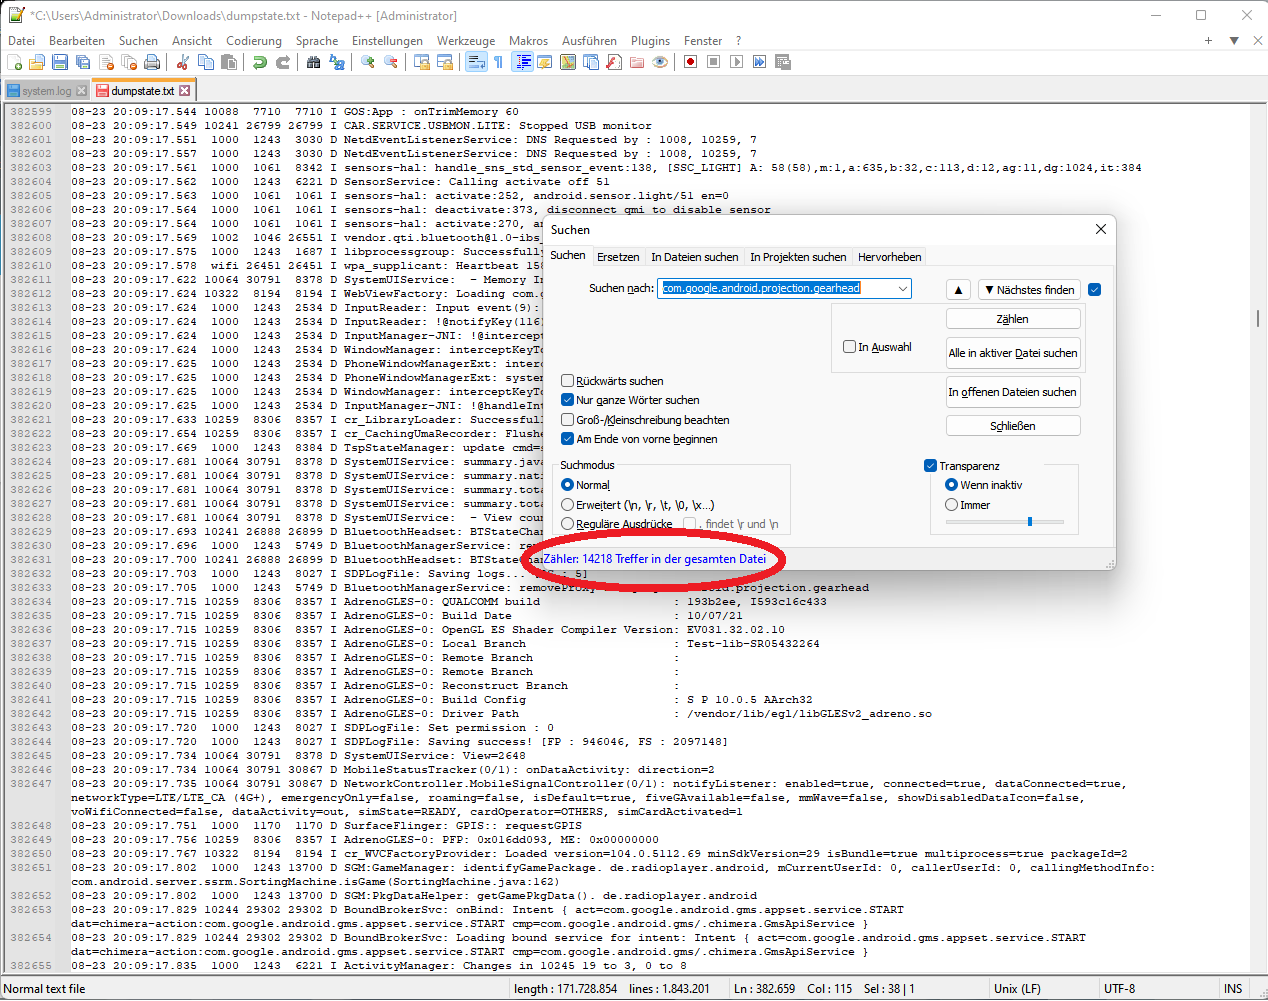The height and width of the screenshot is (1001, 1268).
Task: Expand the 'Suchen nach' history dropdown
Action: tap(902, 289)
